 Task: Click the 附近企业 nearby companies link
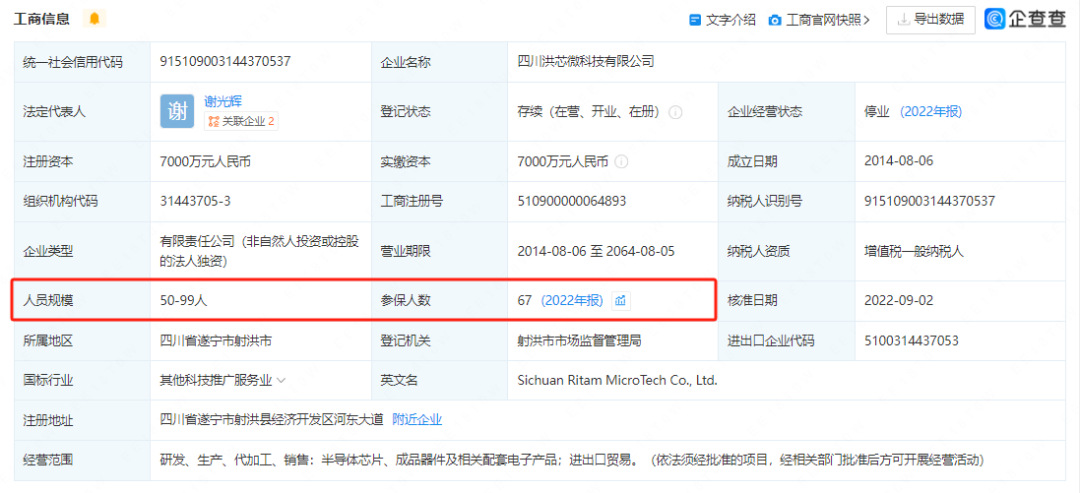pos(416,419)
